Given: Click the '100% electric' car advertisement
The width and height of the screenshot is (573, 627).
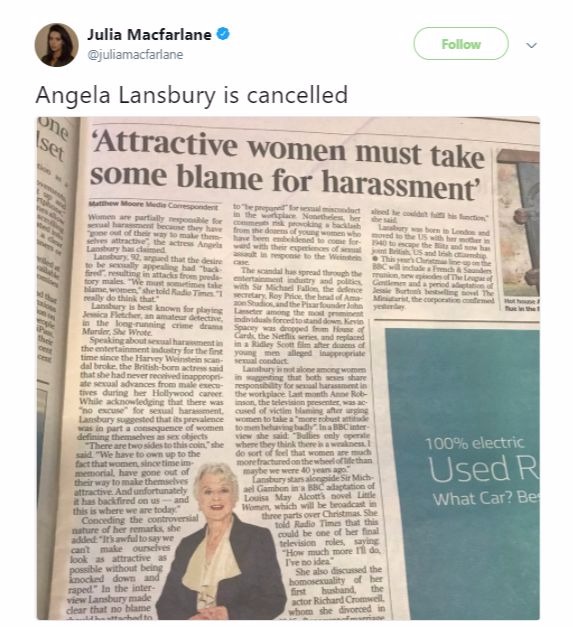Looking at the screenshot, I should tap(463, 474).
